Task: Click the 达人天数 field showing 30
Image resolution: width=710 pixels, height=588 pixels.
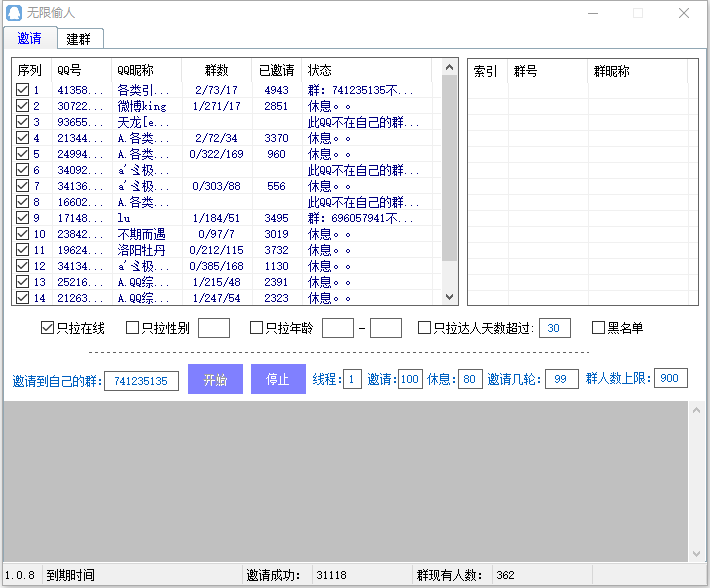Action: (x=554, y=328)
